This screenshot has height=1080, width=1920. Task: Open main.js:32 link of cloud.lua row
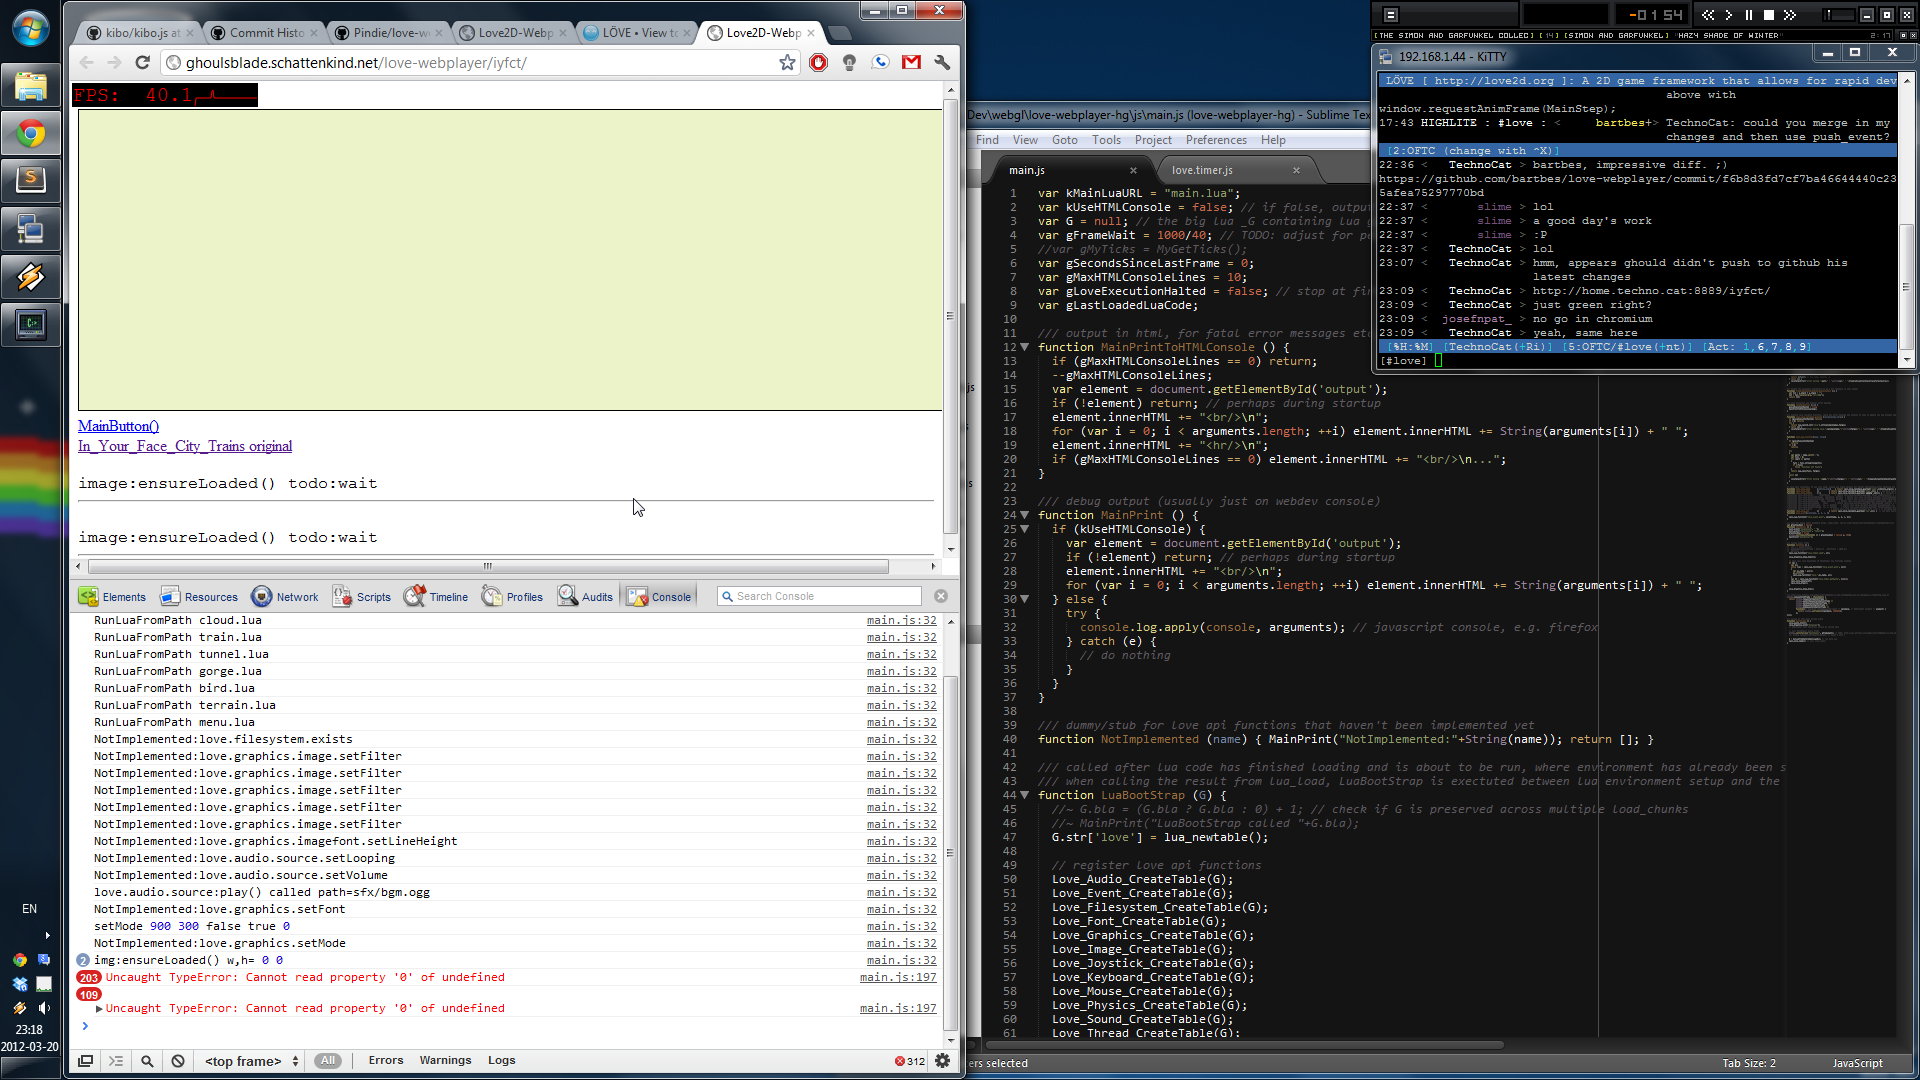click(x=901, y=621)
